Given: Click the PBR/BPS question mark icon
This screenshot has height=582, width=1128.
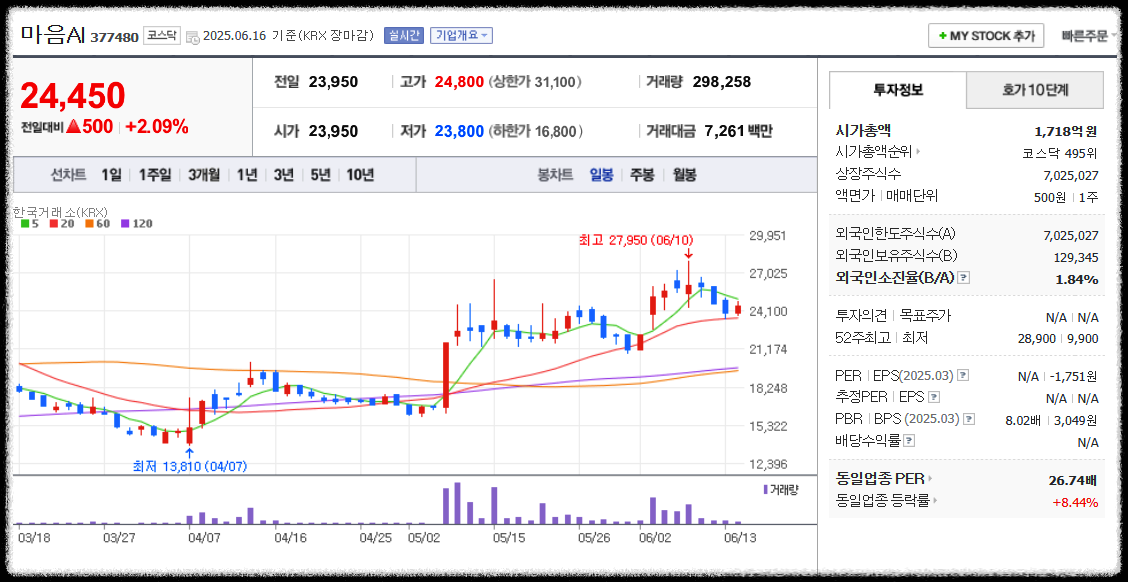Looking at the screenshot, I should point(968,419).
